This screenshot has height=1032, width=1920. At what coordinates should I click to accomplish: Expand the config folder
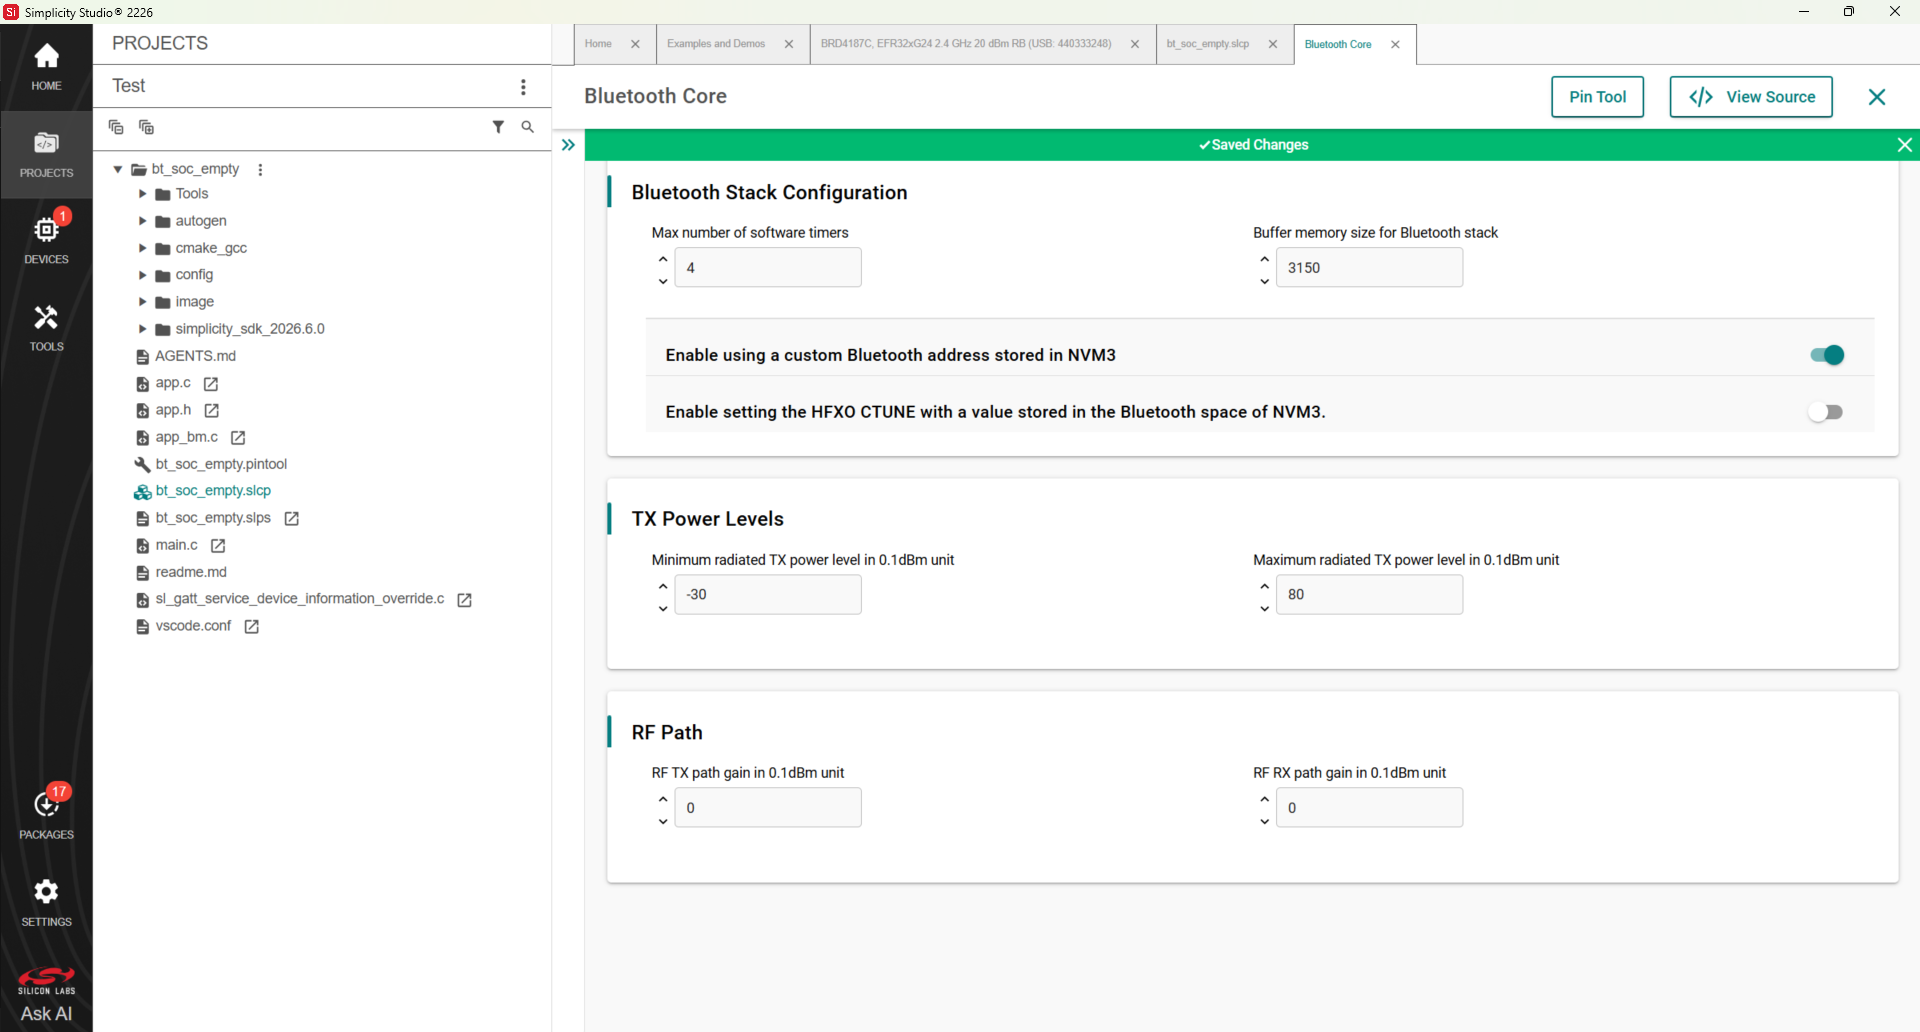coord(142,275)
